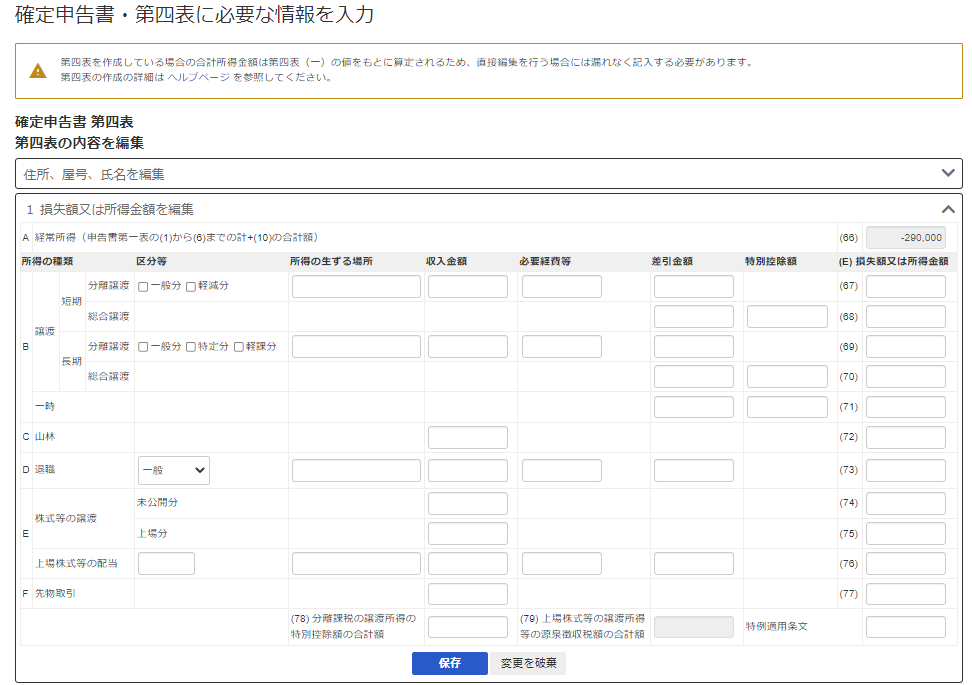
Task: Focus the (68) 損失額又は所得金額 field
Action: pos(906,316)
